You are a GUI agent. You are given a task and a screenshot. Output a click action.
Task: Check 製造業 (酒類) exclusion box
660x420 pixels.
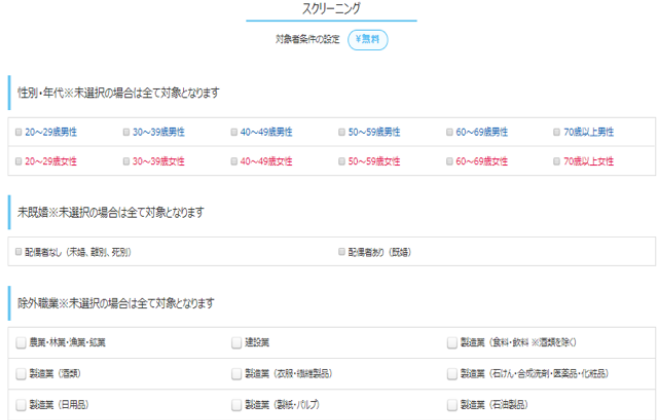pyautogui.click(x=21, y=374)
